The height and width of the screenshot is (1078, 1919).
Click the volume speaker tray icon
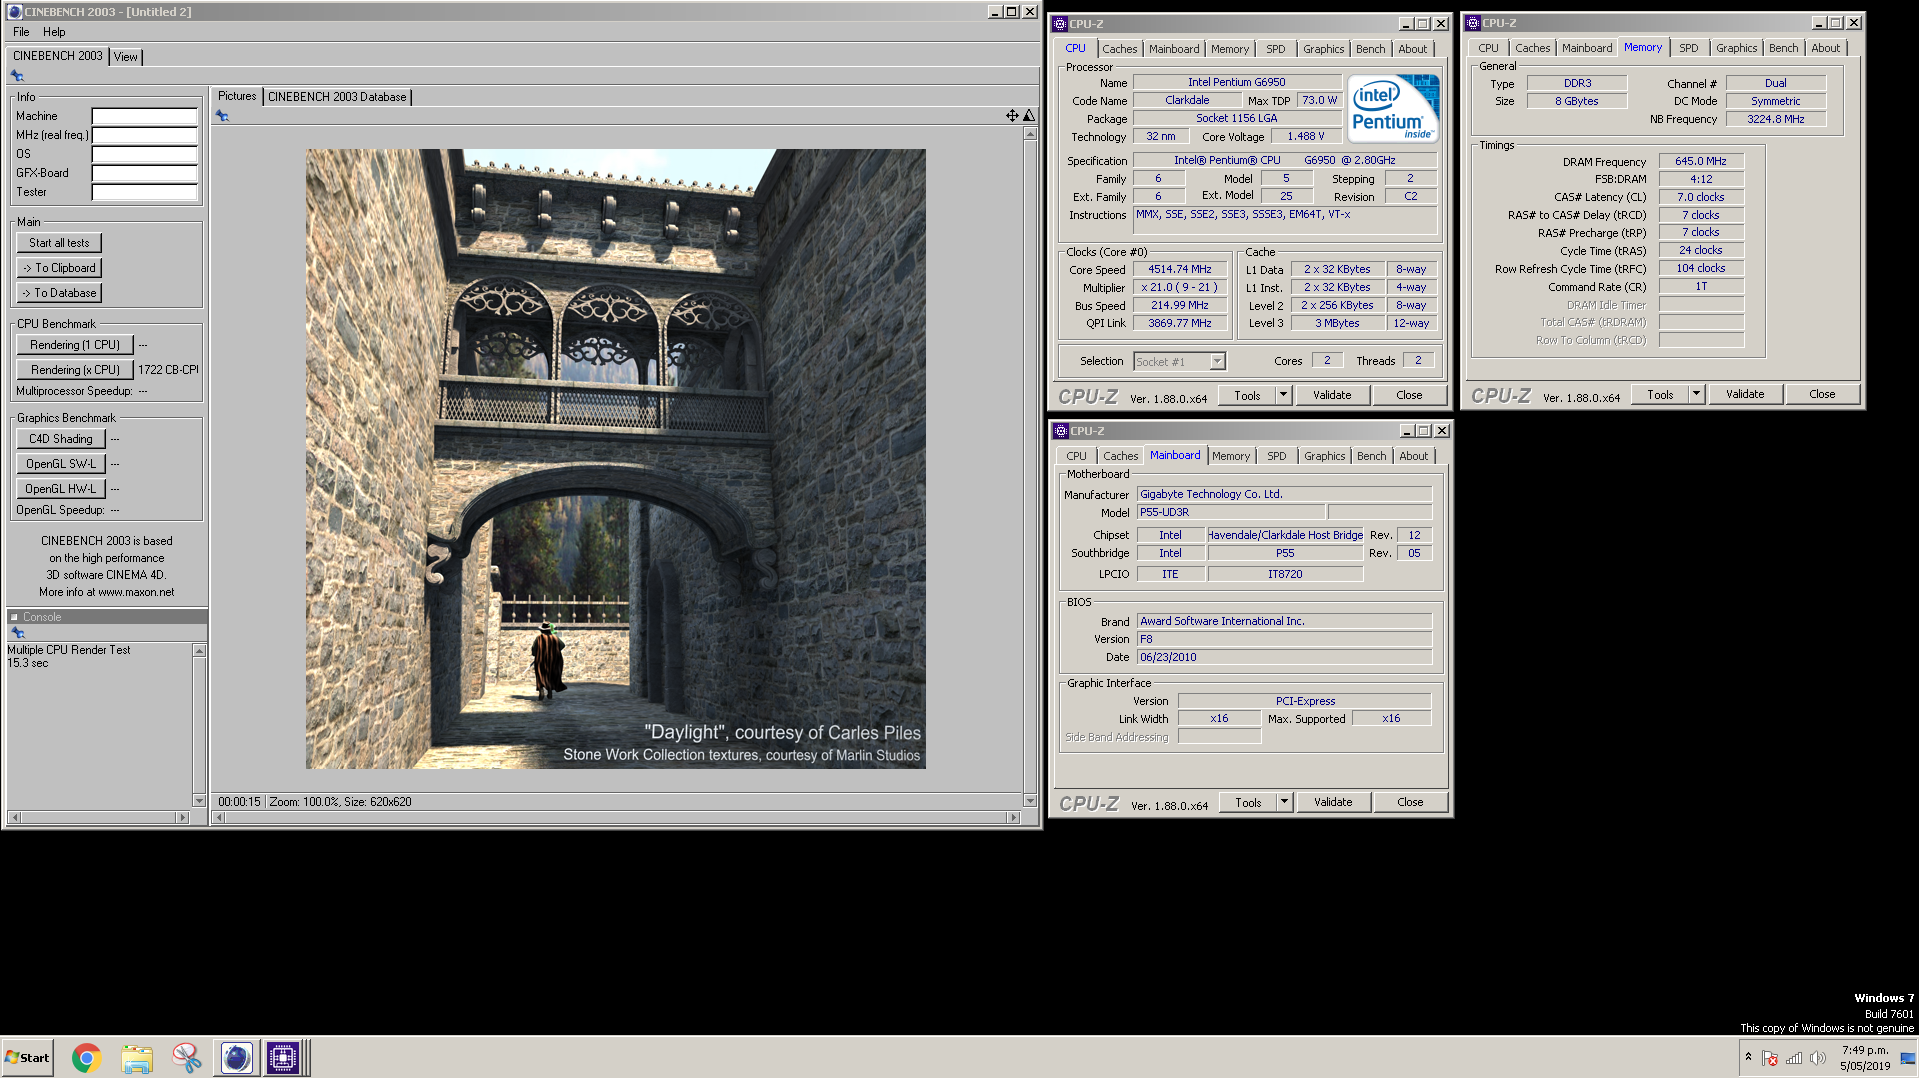(x=1818, y=1058)
